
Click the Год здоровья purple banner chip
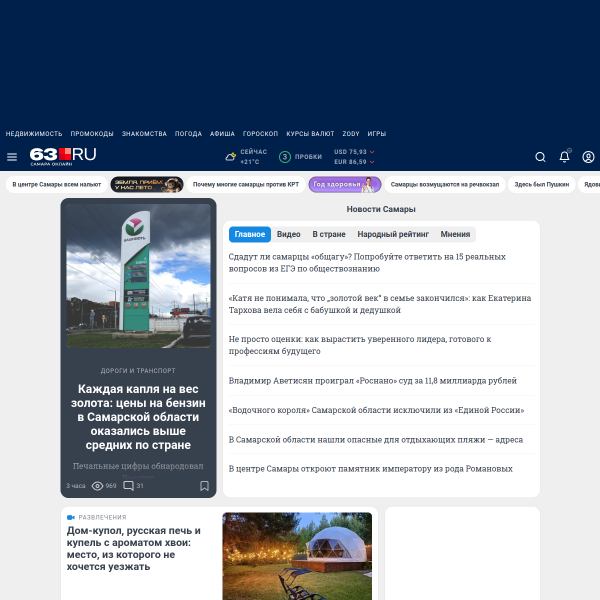345,184
